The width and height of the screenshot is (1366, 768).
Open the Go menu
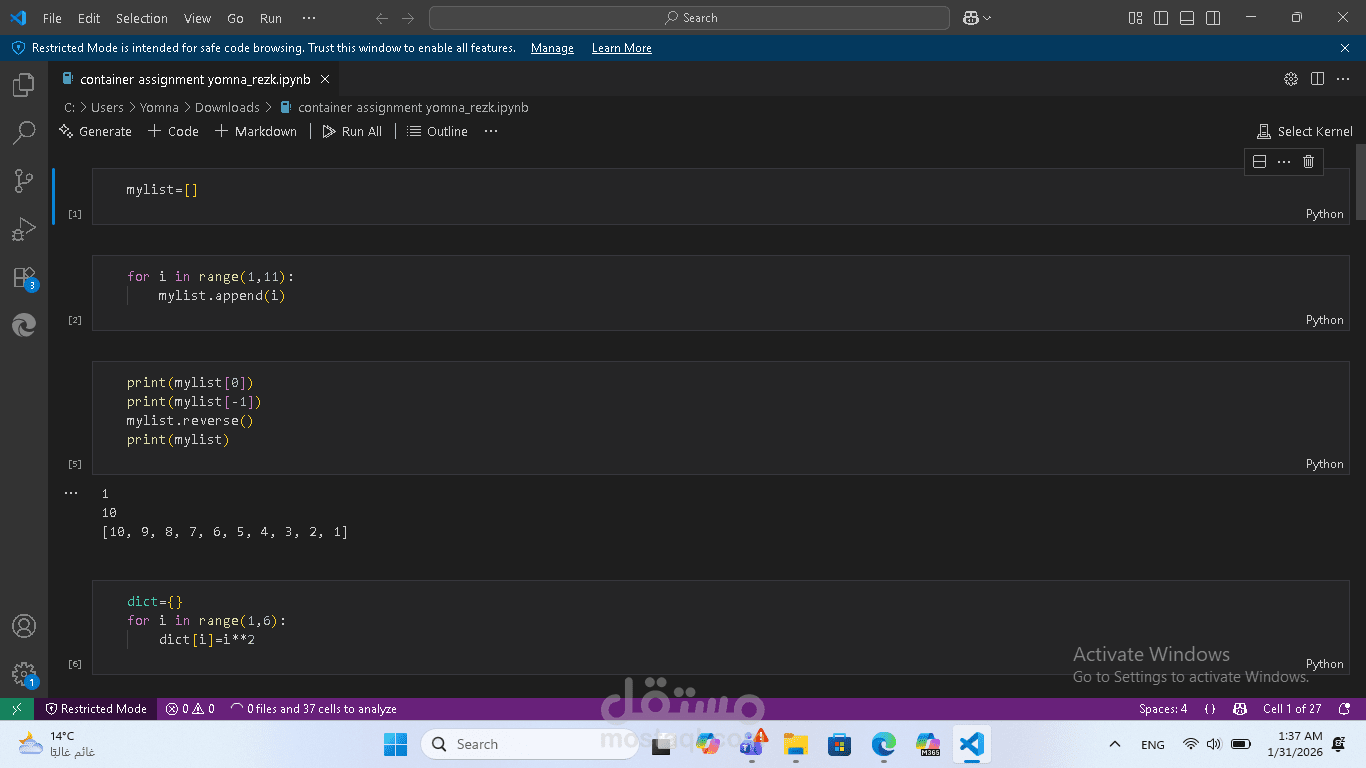pos(235,18)
